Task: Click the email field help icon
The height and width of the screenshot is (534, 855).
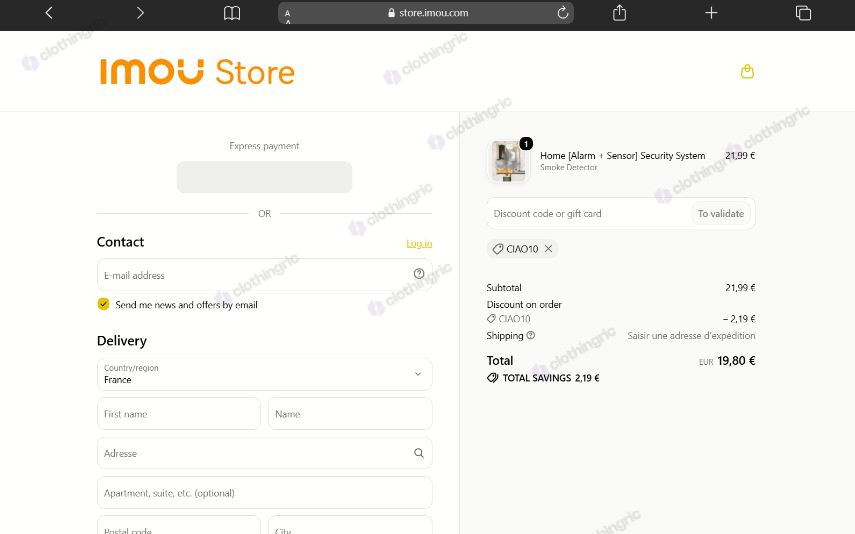Action: tap(419, 274)
